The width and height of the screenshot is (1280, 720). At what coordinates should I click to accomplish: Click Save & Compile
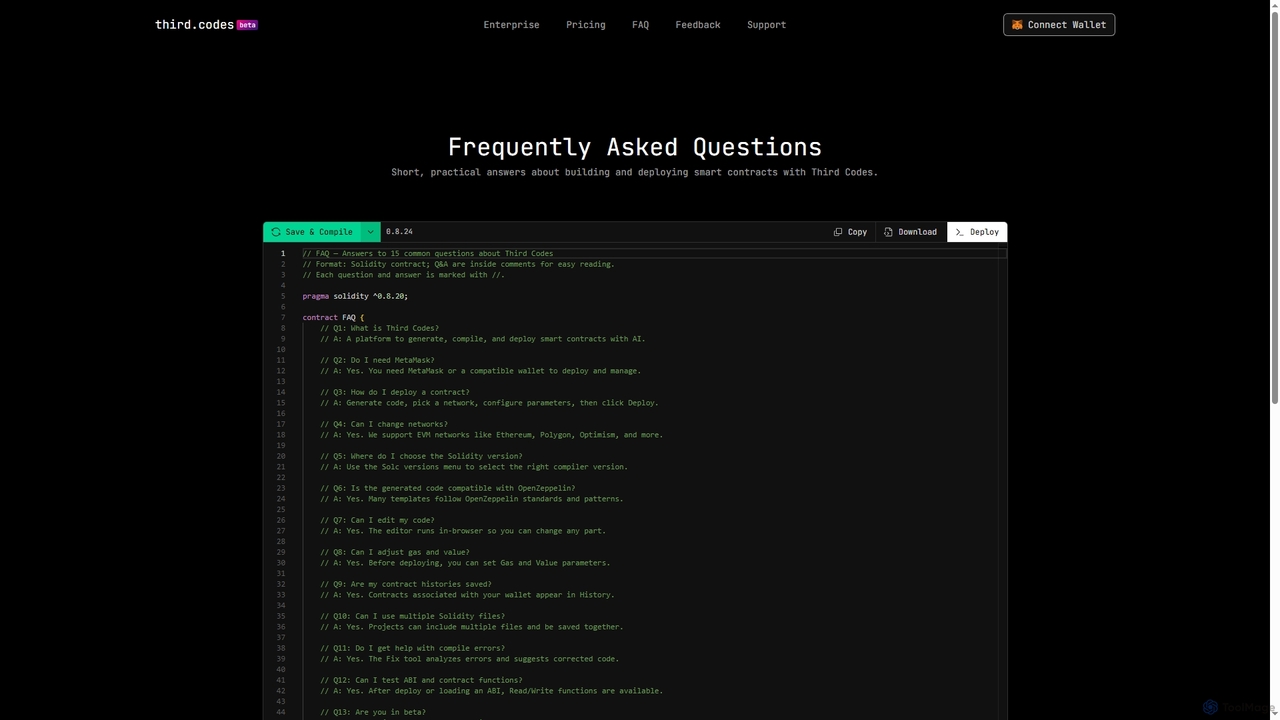(x=312, y=232)
